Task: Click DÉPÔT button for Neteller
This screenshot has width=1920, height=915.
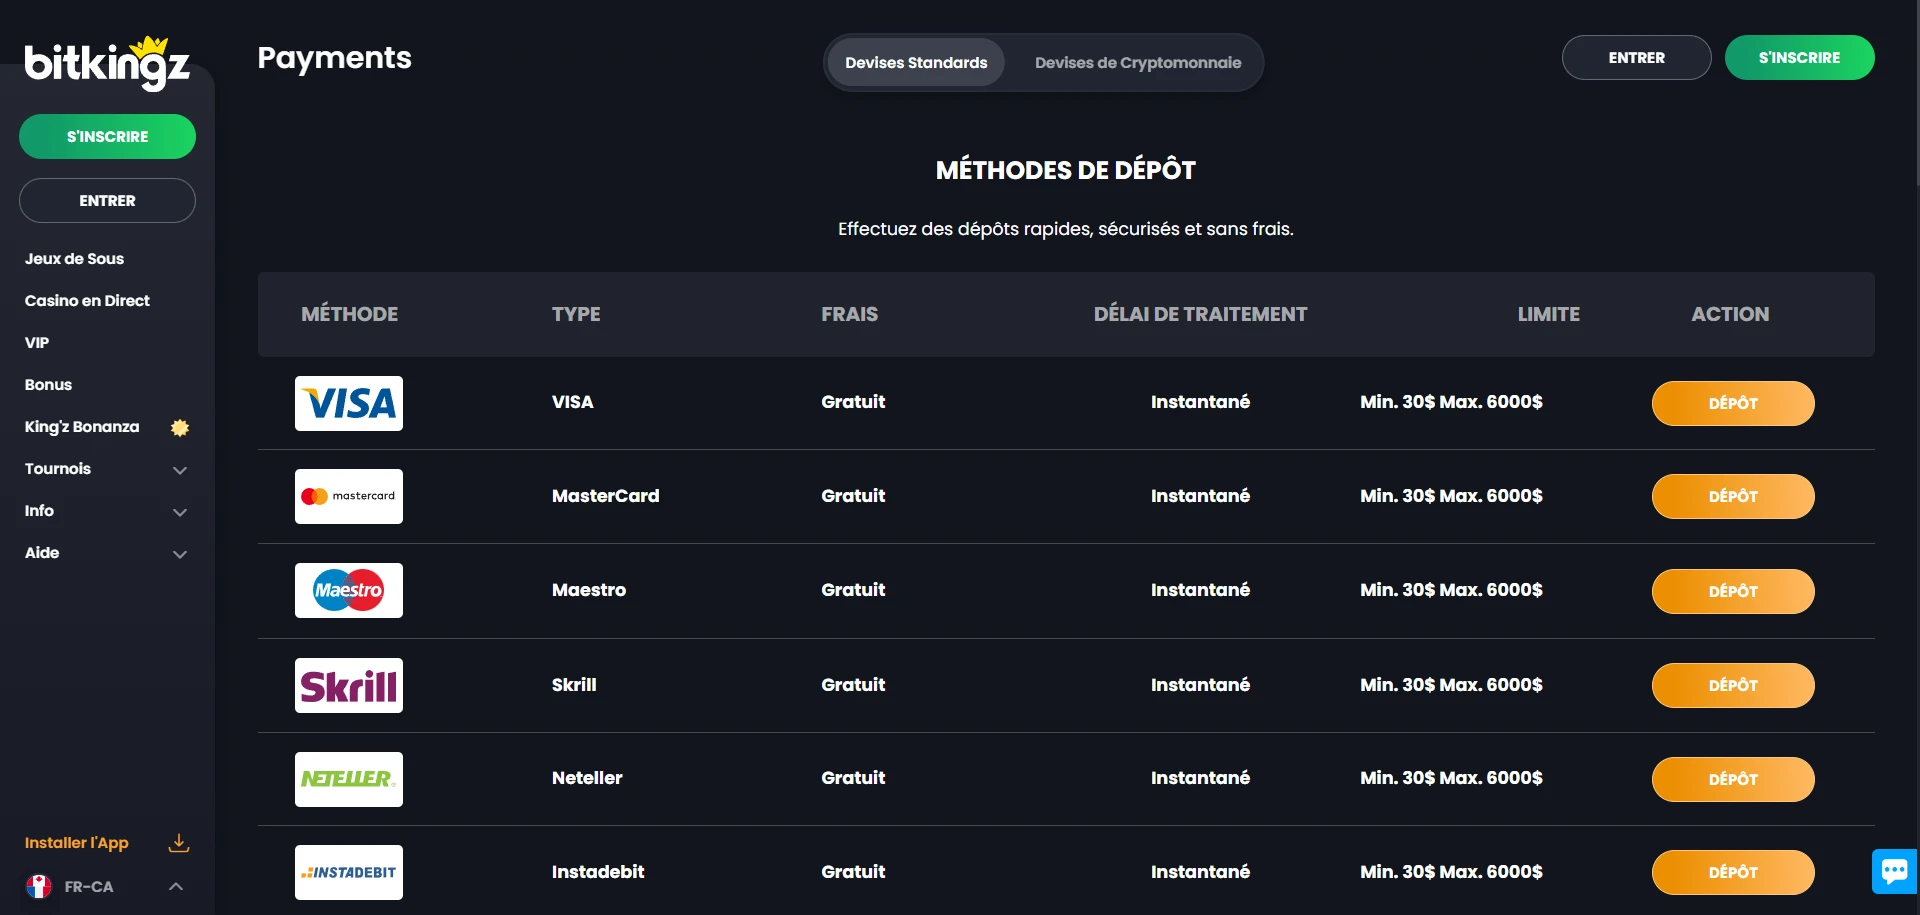Action: 1733,780
